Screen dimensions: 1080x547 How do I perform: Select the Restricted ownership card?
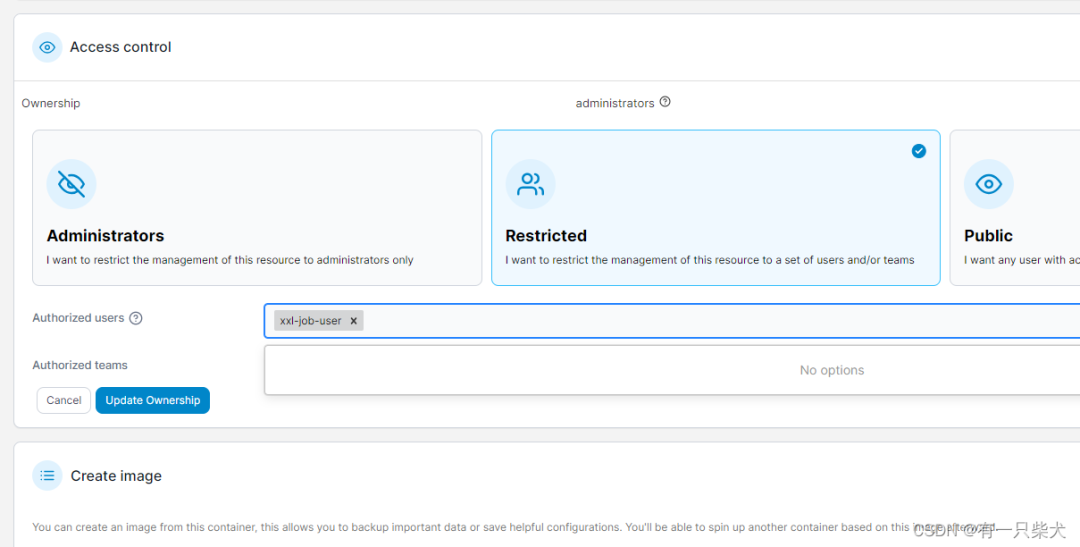[x=716, y=207]
